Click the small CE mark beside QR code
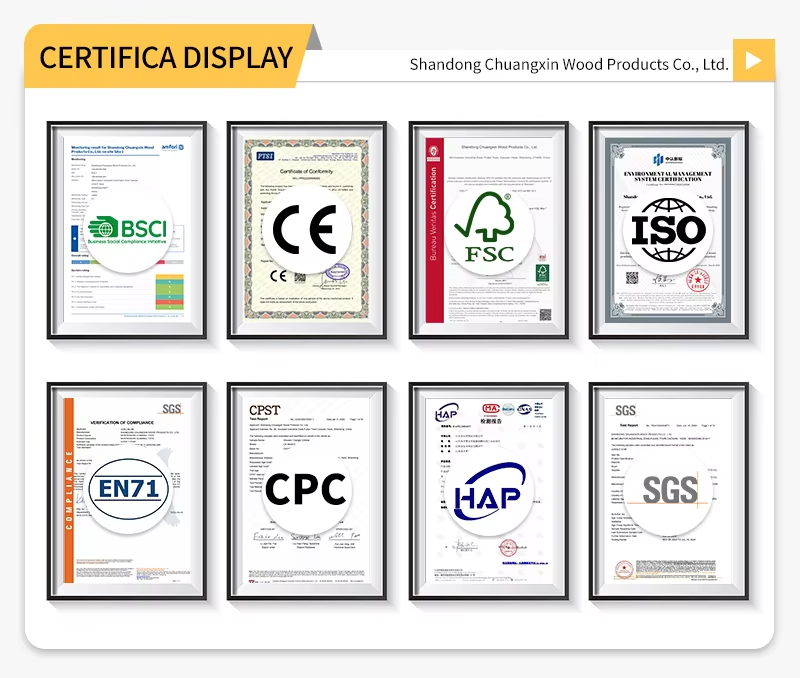This screenshot has width=800, height=678. coord(279,276)
